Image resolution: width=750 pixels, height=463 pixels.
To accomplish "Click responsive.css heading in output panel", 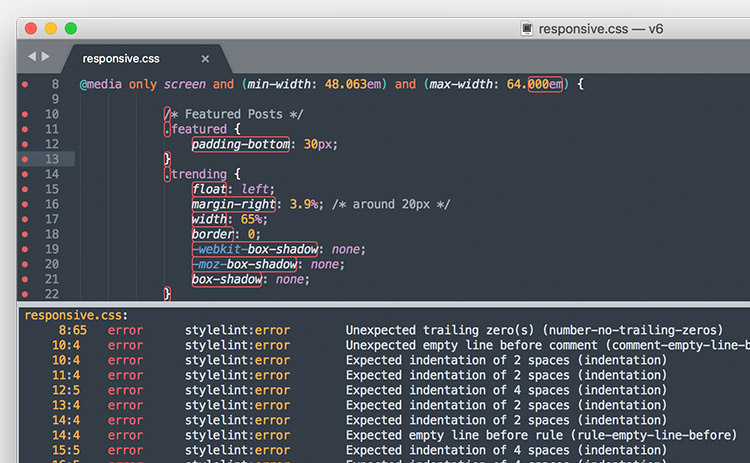I will (77, 315).
